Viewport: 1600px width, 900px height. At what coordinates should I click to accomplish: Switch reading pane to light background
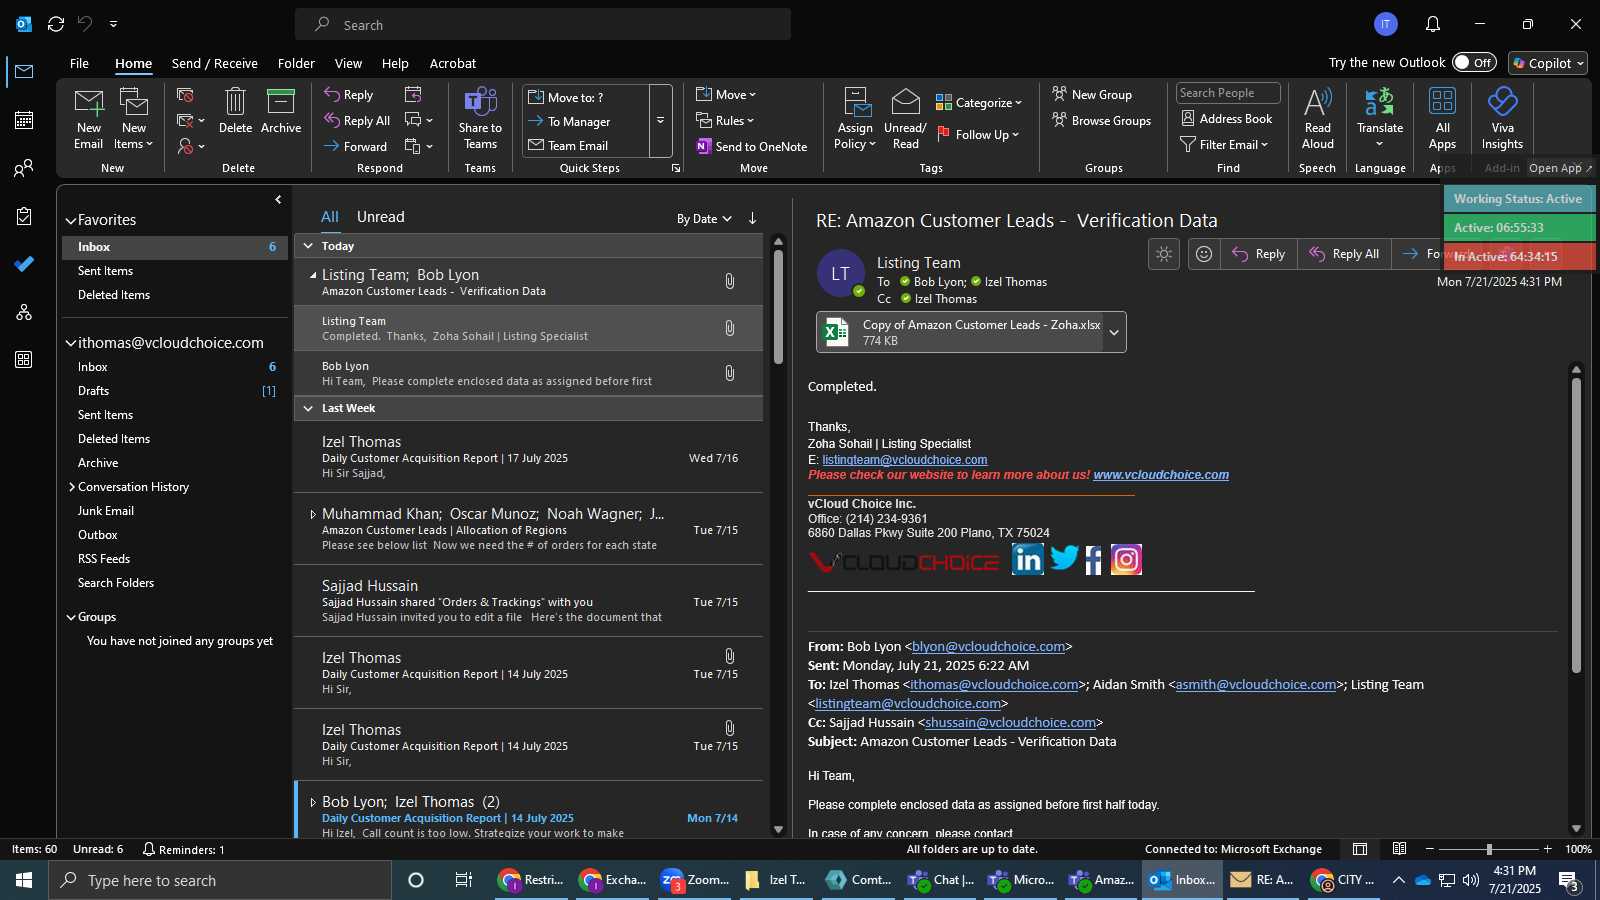(x=1164, y=254)
